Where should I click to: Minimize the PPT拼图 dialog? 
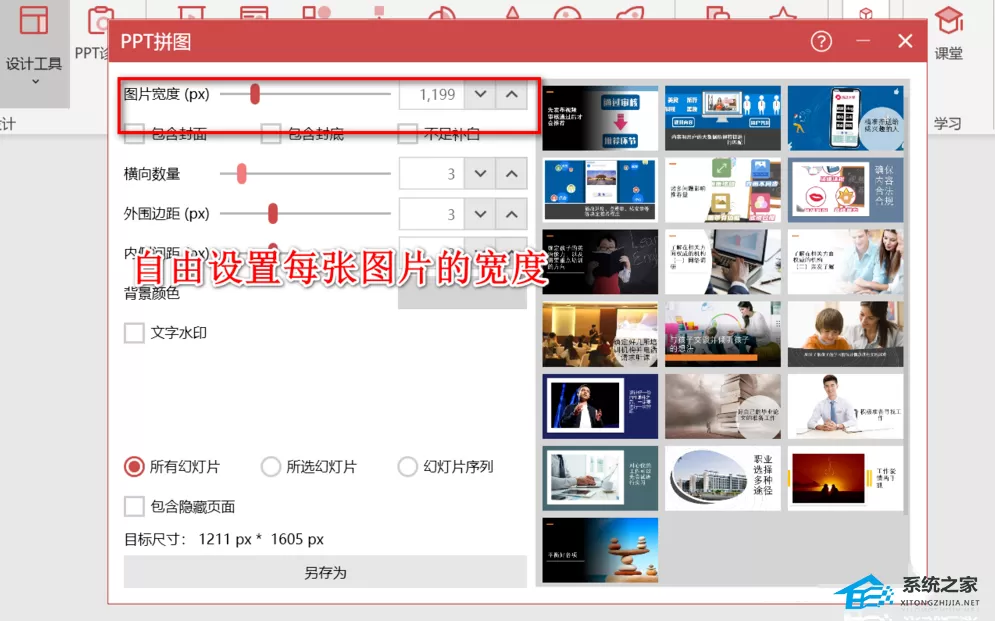coord(863,41)
